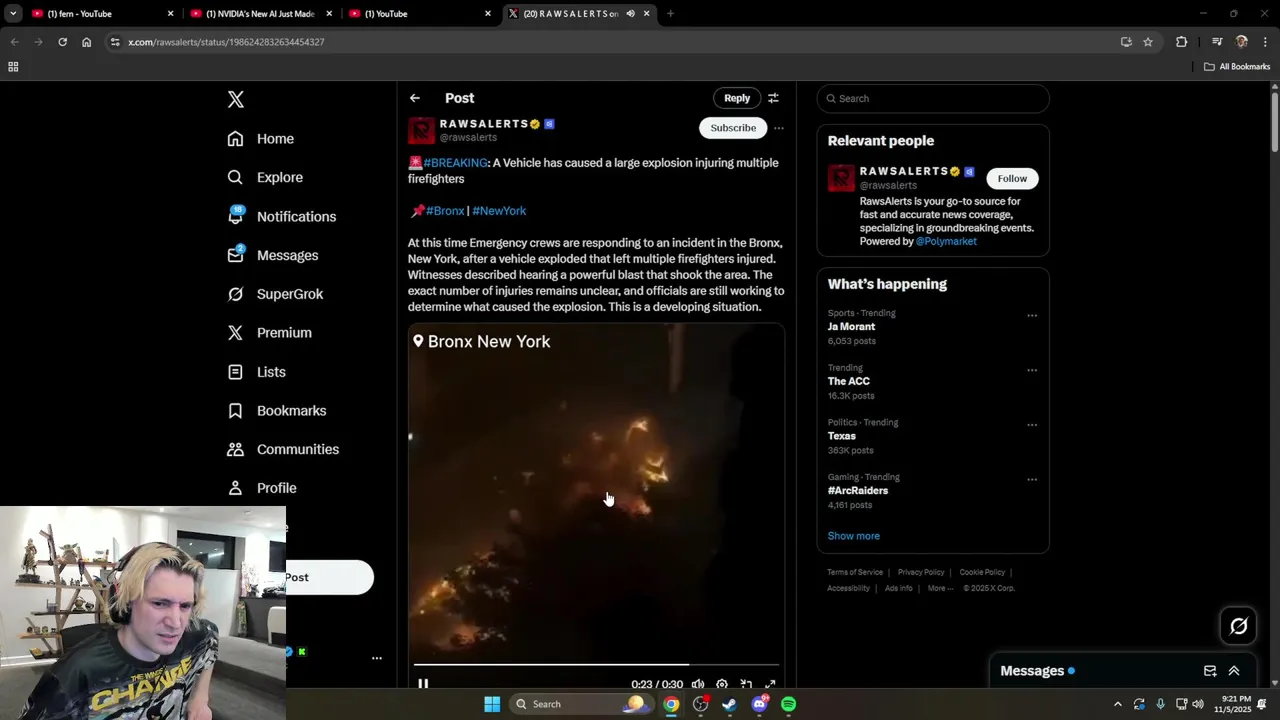Open Steam from the taskbar
Screen dimensions: 1280x720
(730, 704)
